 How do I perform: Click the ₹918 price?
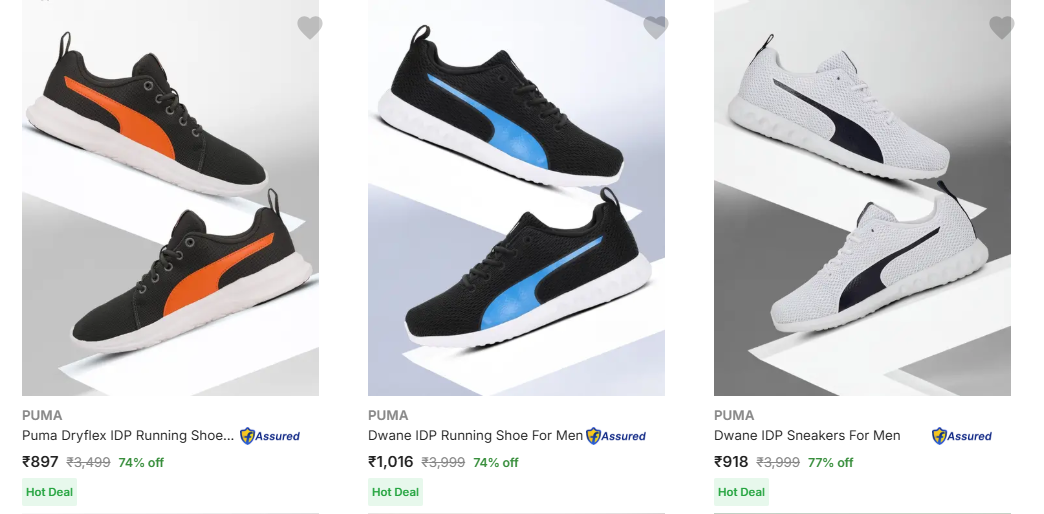click(x=731, y=462)
